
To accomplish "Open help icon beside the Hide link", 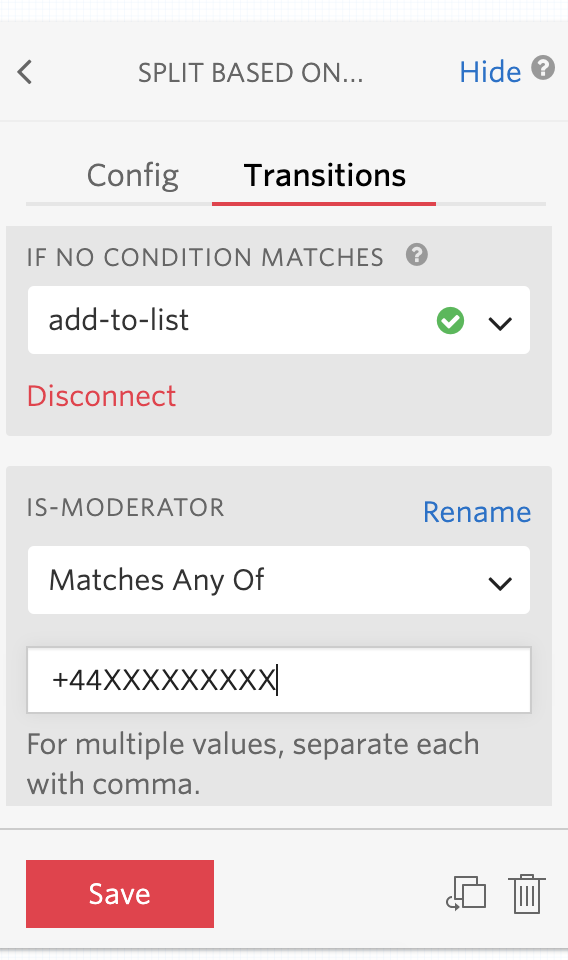I will click(x=543, y=68).
